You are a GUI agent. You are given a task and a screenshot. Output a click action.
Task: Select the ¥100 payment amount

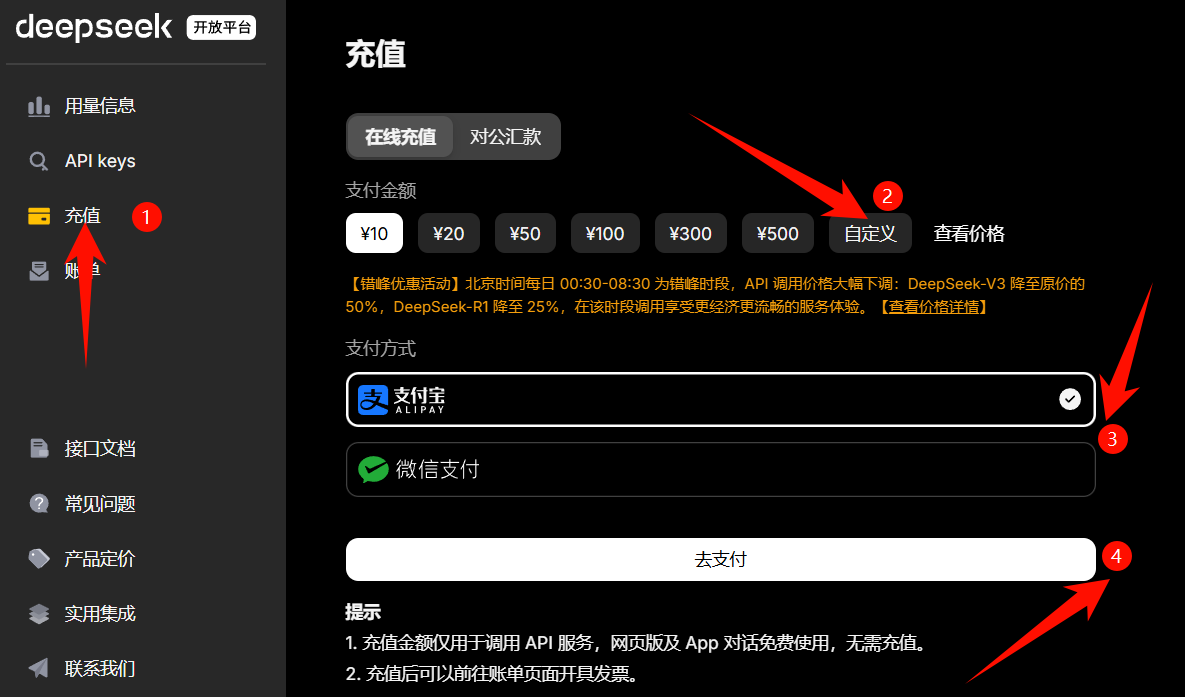coord(605,234)
